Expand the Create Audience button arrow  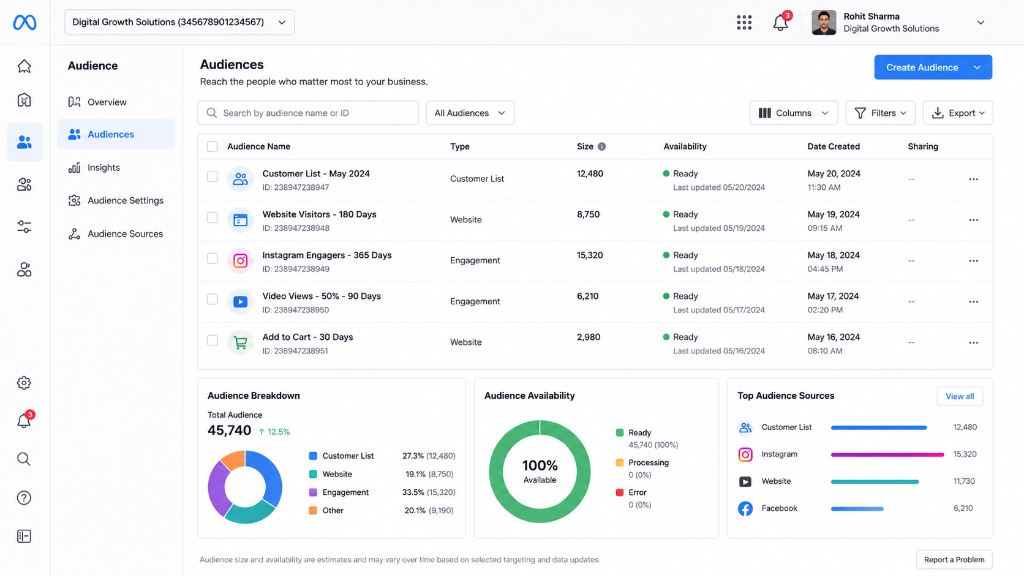tap(977, 67)
